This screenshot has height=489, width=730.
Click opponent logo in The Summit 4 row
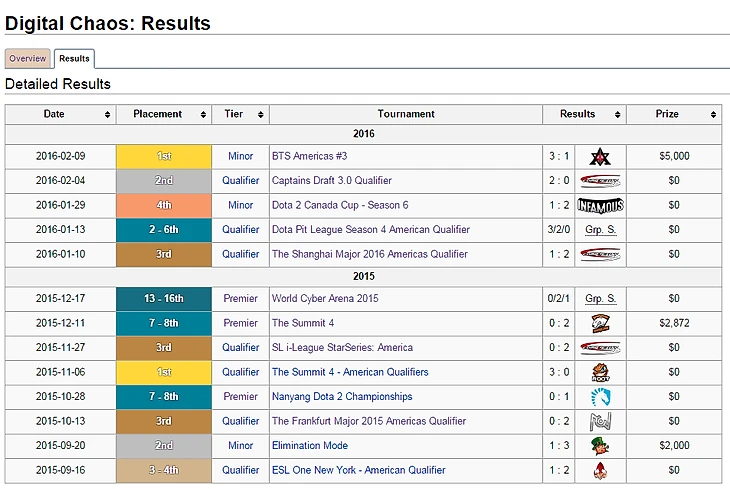tap(600, 323)
